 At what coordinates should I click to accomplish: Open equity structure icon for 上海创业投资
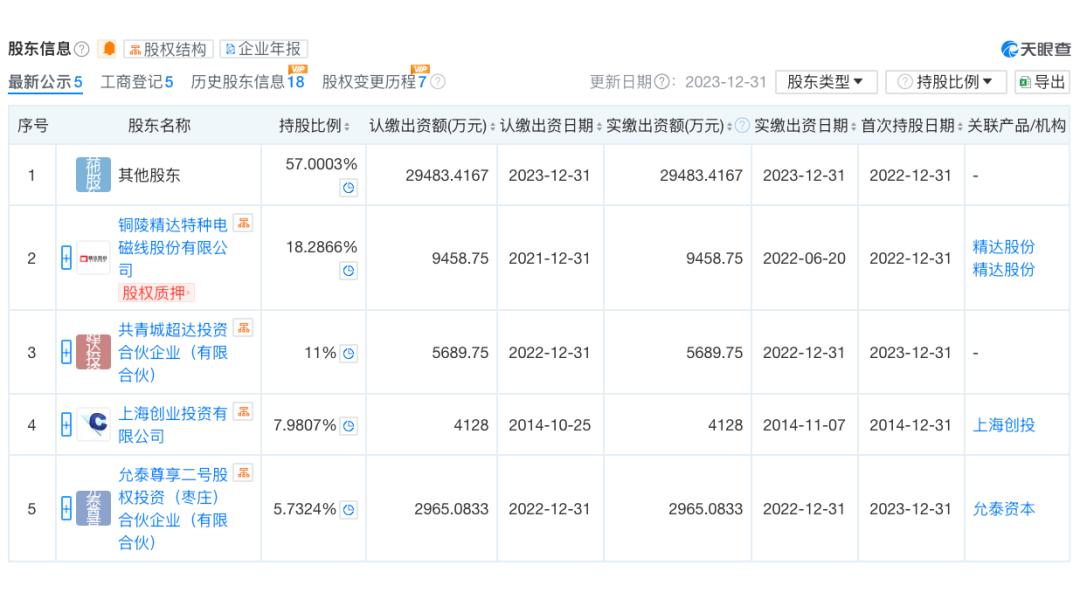coord(242,412)
